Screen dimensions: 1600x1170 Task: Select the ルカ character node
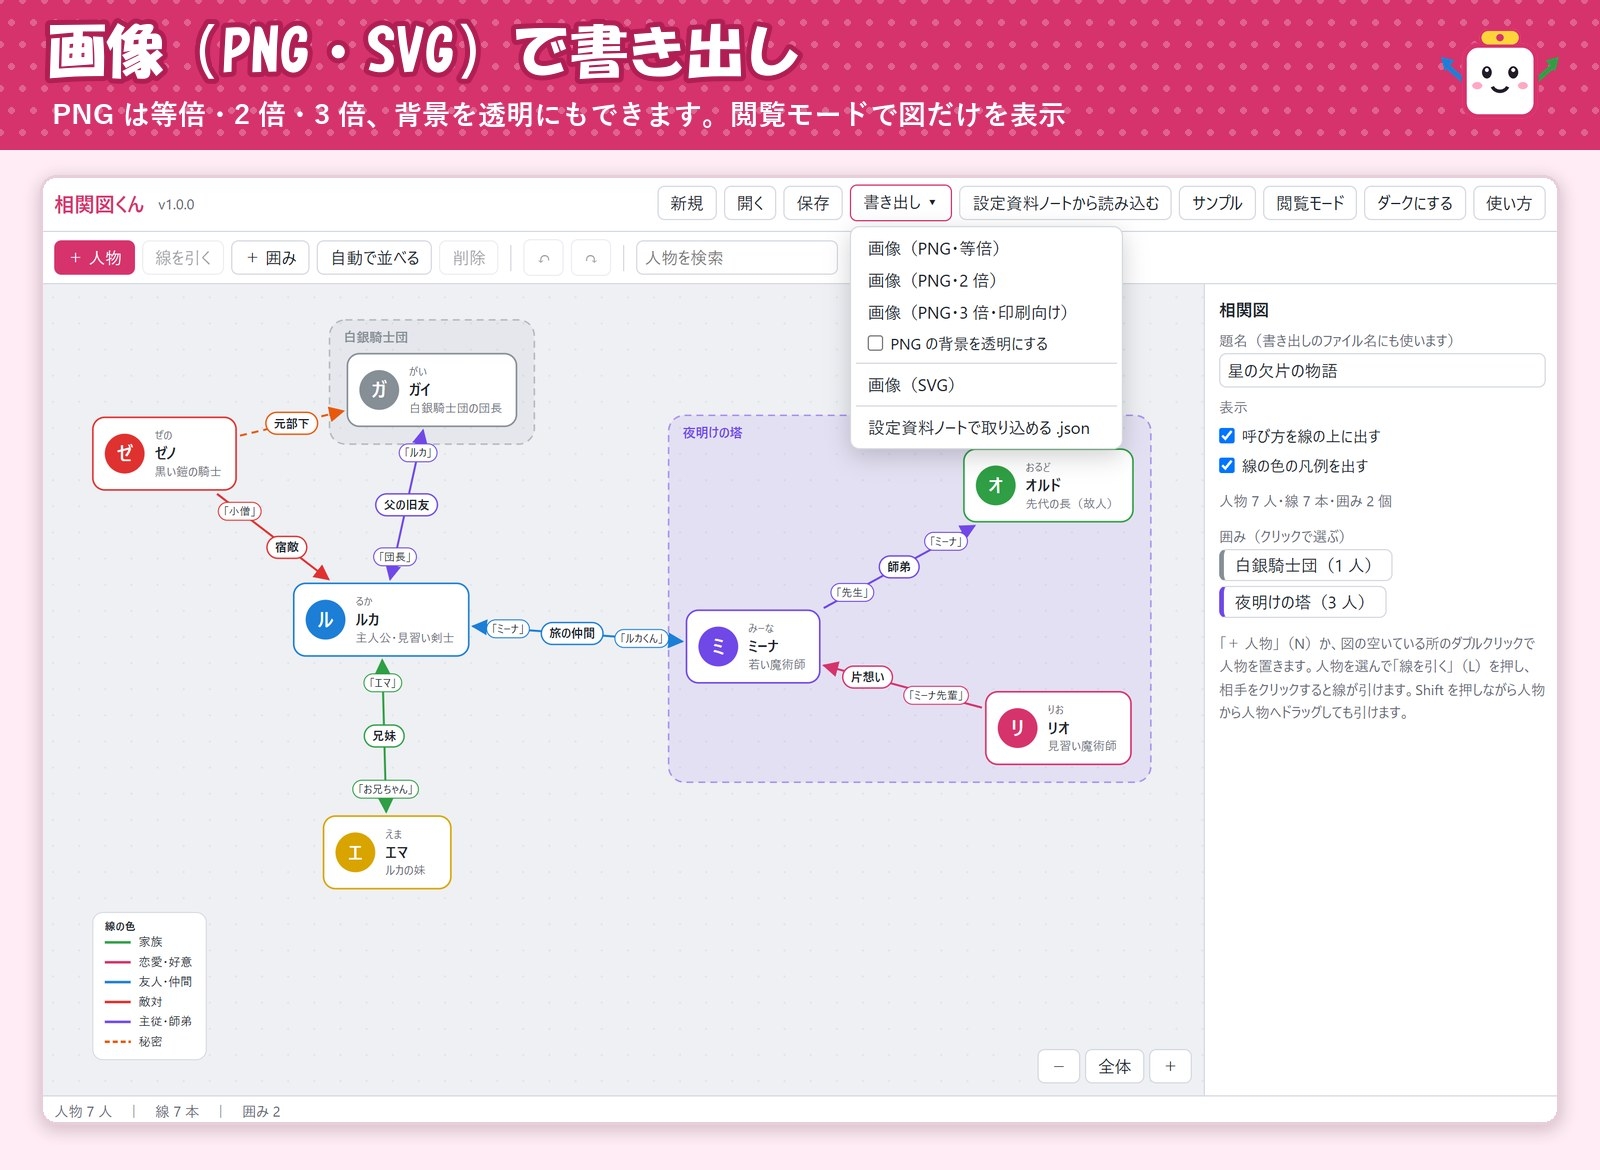click(x=381, y=620)
